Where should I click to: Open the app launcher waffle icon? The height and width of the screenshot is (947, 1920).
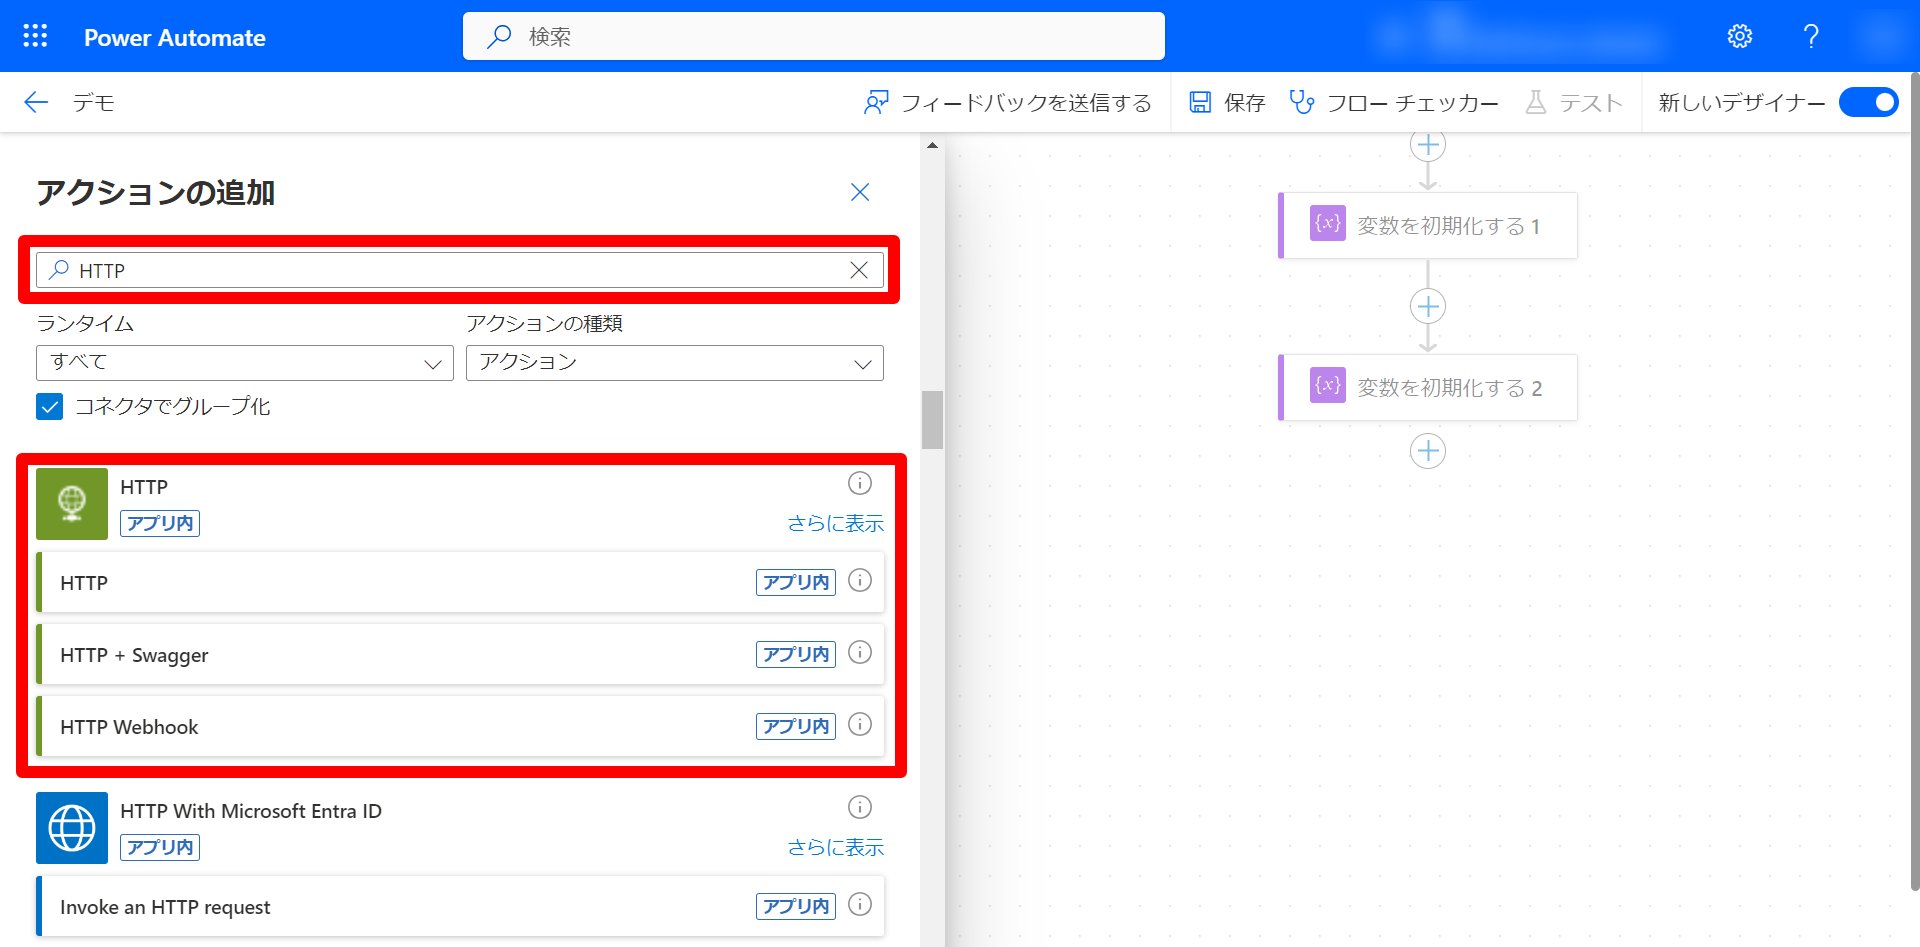35,37
